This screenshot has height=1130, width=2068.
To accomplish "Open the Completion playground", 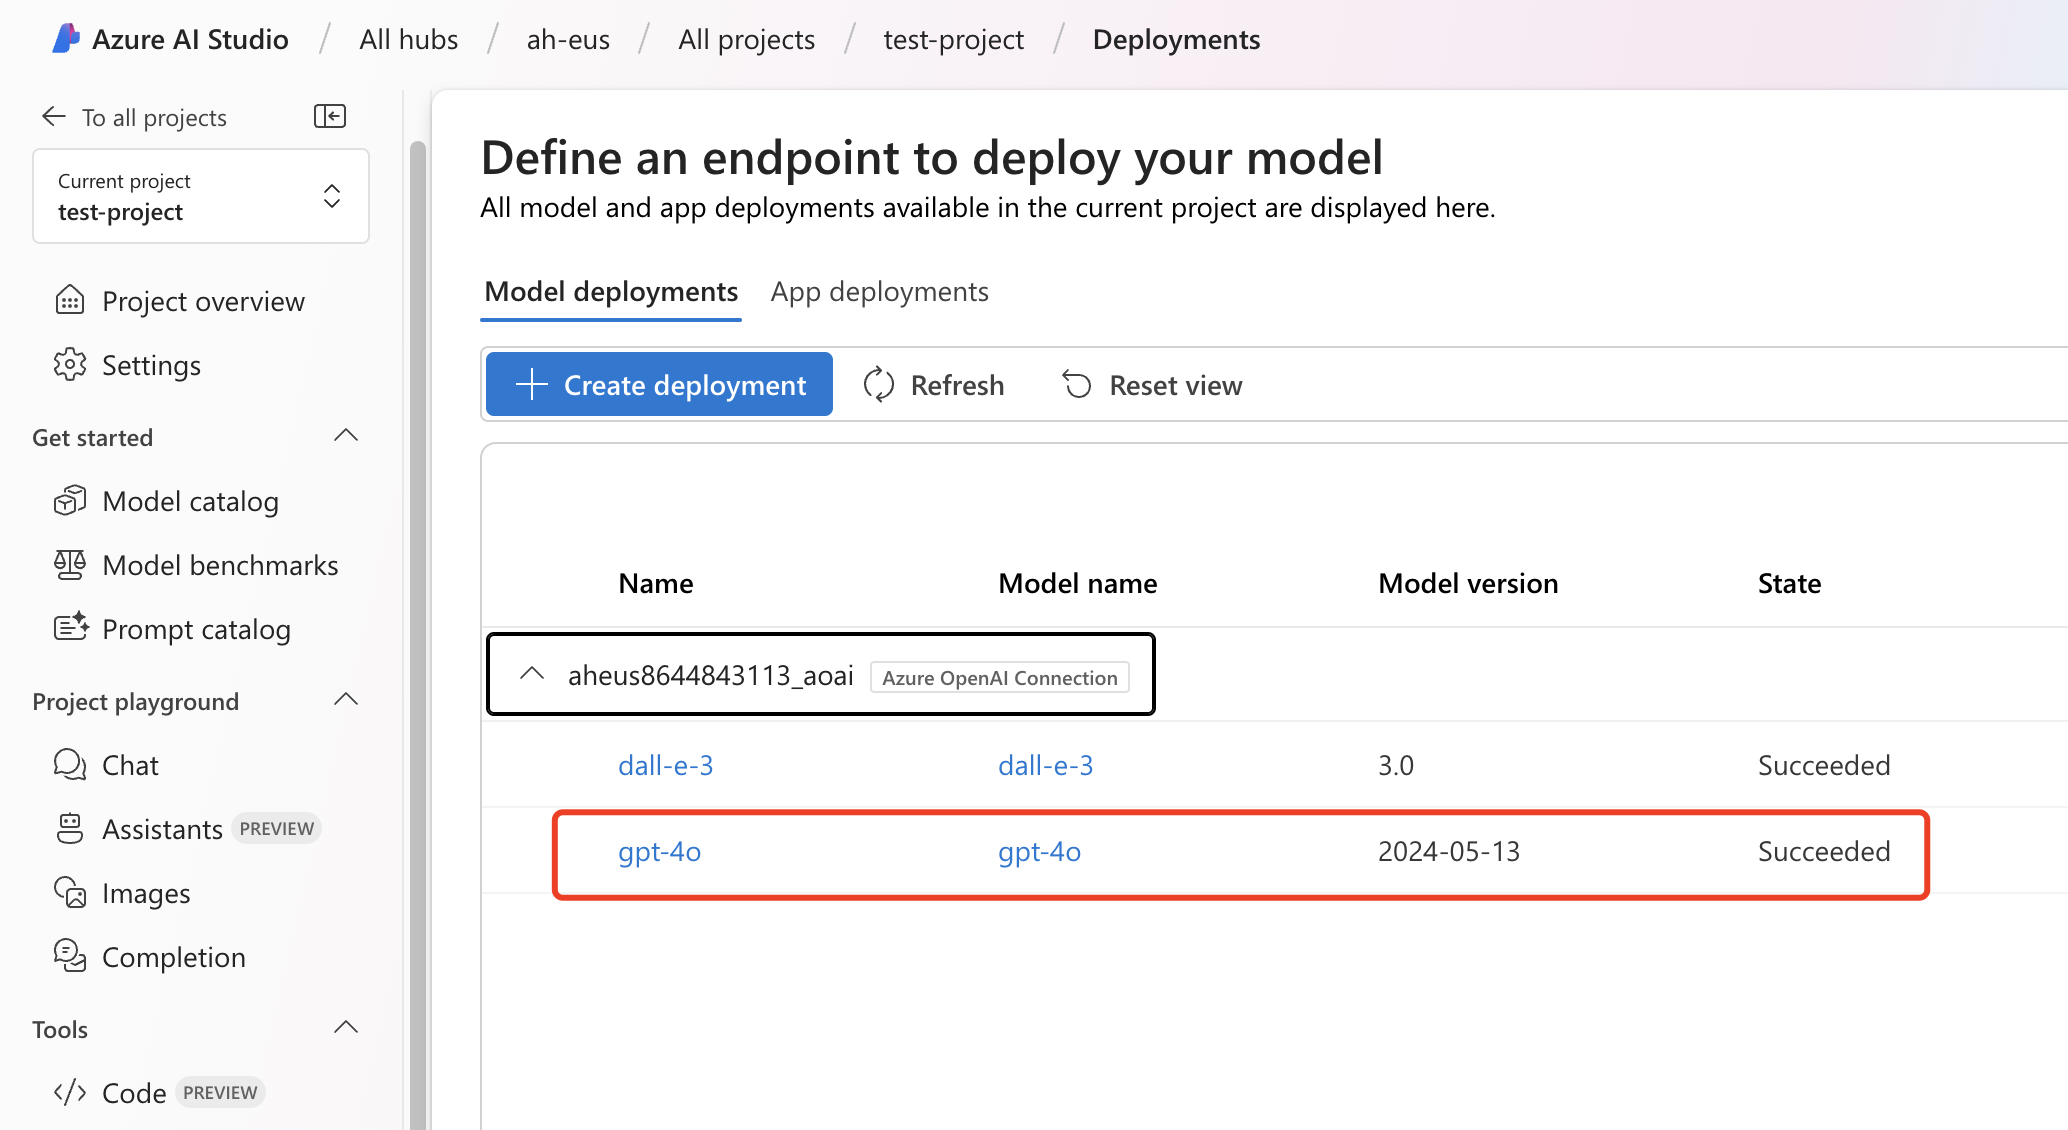I will [173, 957].
